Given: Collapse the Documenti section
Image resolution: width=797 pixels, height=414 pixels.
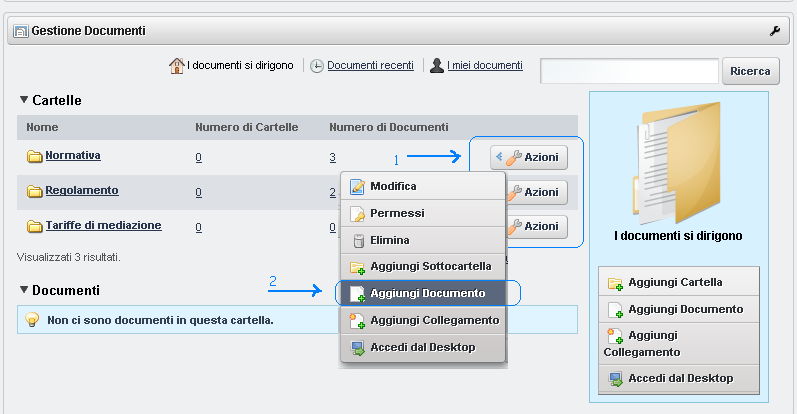Looking at the screenshot, I should click(24, 290).
